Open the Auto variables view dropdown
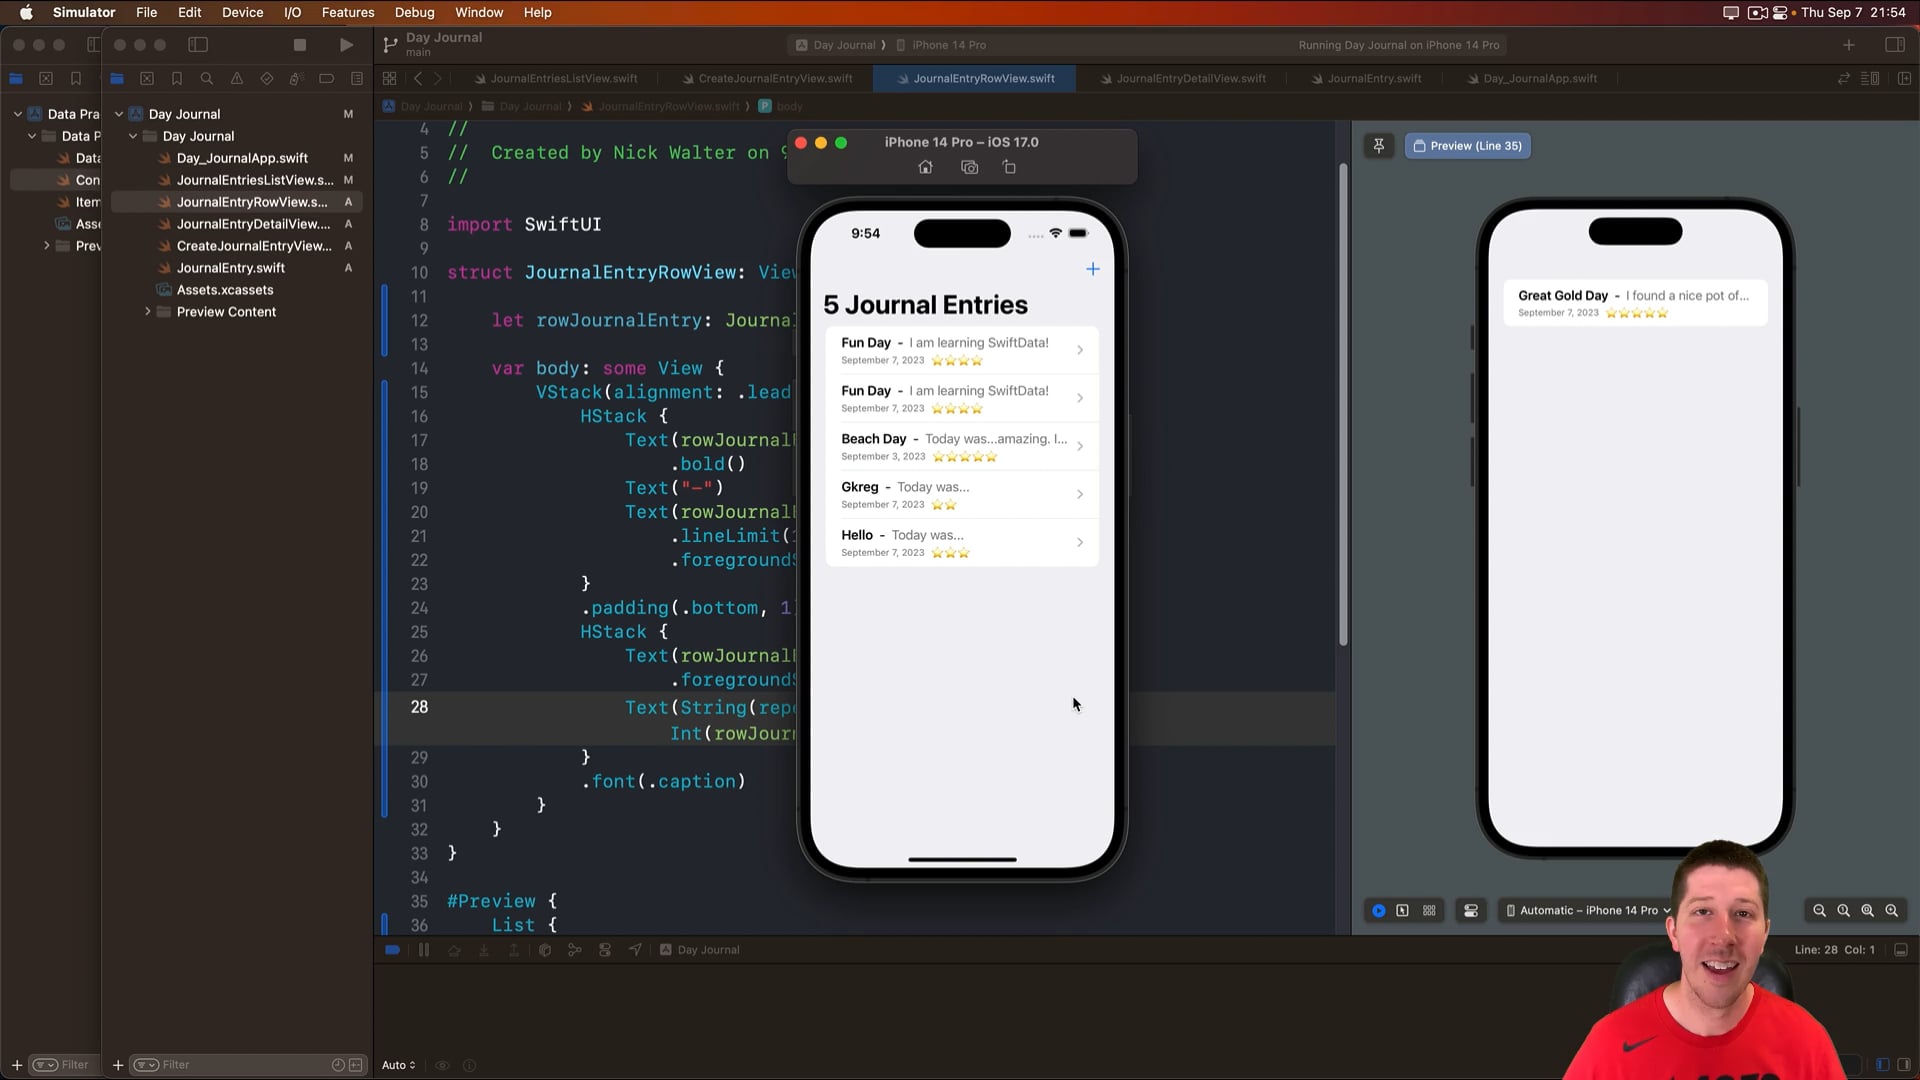1920x1080 pixels. point(398,1065)
